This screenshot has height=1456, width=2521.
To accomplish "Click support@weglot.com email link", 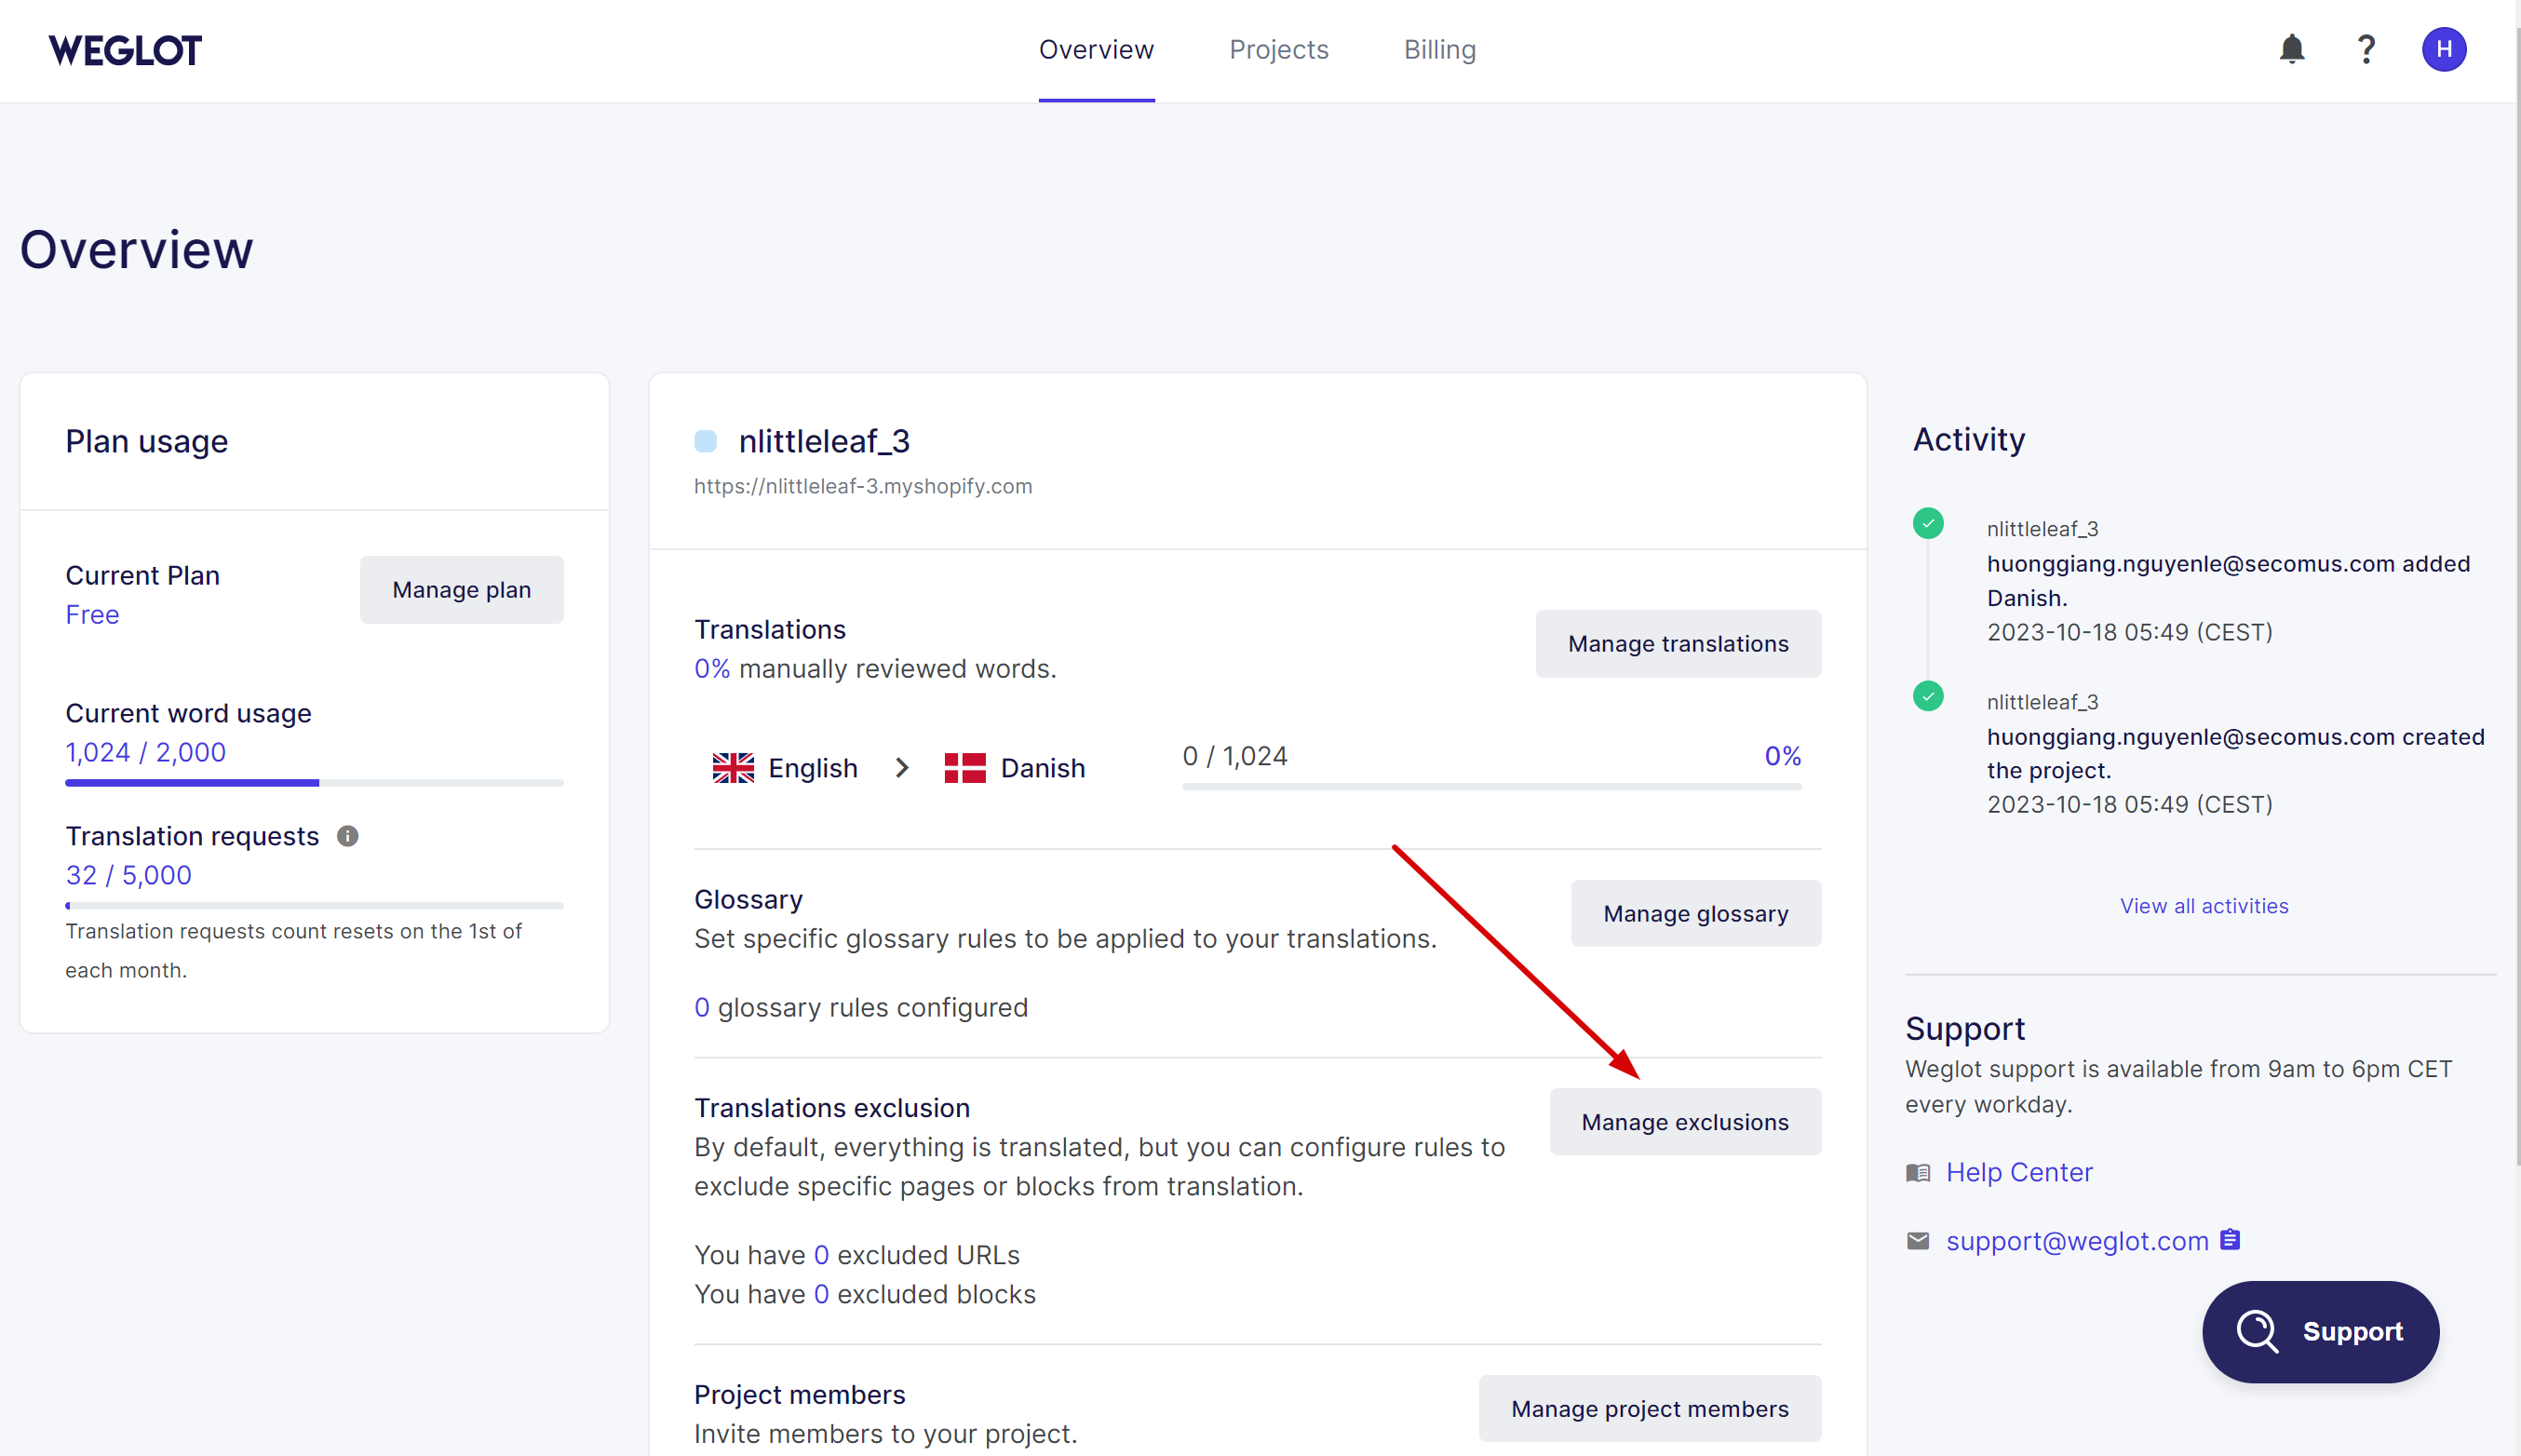I will (x=2076, y=1241).
